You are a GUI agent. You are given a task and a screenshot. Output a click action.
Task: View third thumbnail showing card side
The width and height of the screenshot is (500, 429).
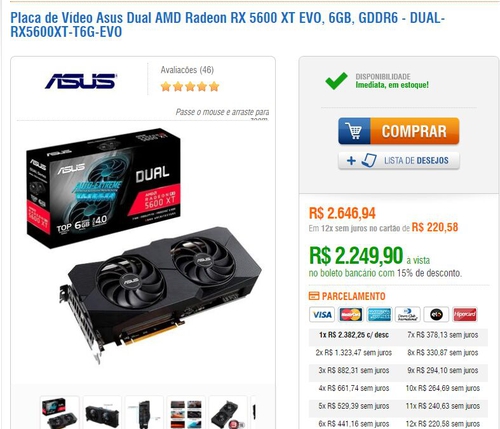144,413
